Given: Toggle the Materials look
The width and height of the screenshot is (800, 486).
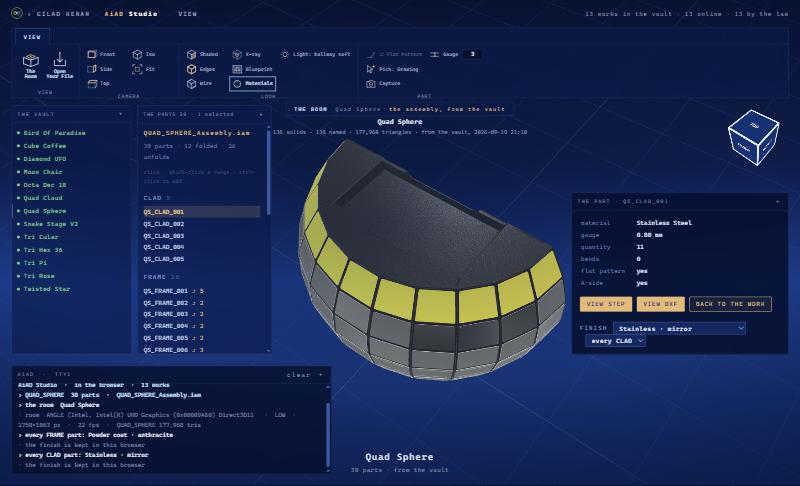Looking at the screenshot, I should [253, 83].
